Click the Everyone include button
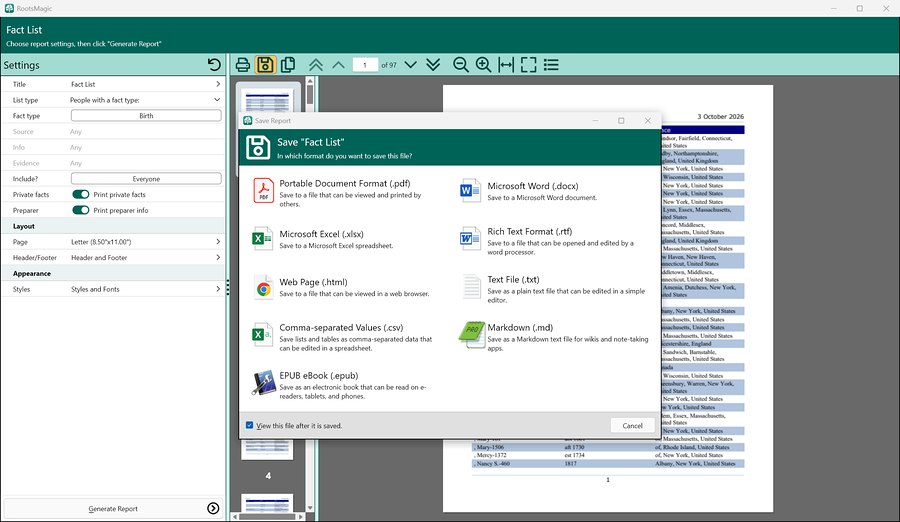The height and width of the screenshot is (522, 900). [146, 179]
